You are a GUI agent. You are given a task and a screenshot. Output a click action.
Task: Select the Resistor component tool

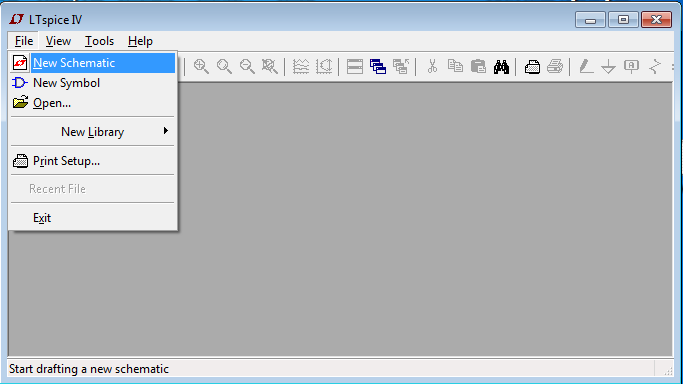(x=654, y=66)
